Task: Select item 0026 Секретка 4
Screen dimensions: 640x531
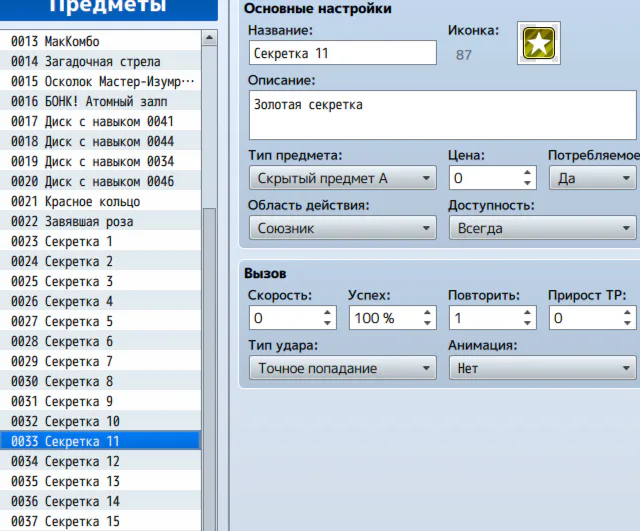Action: (x=100, y=301)
